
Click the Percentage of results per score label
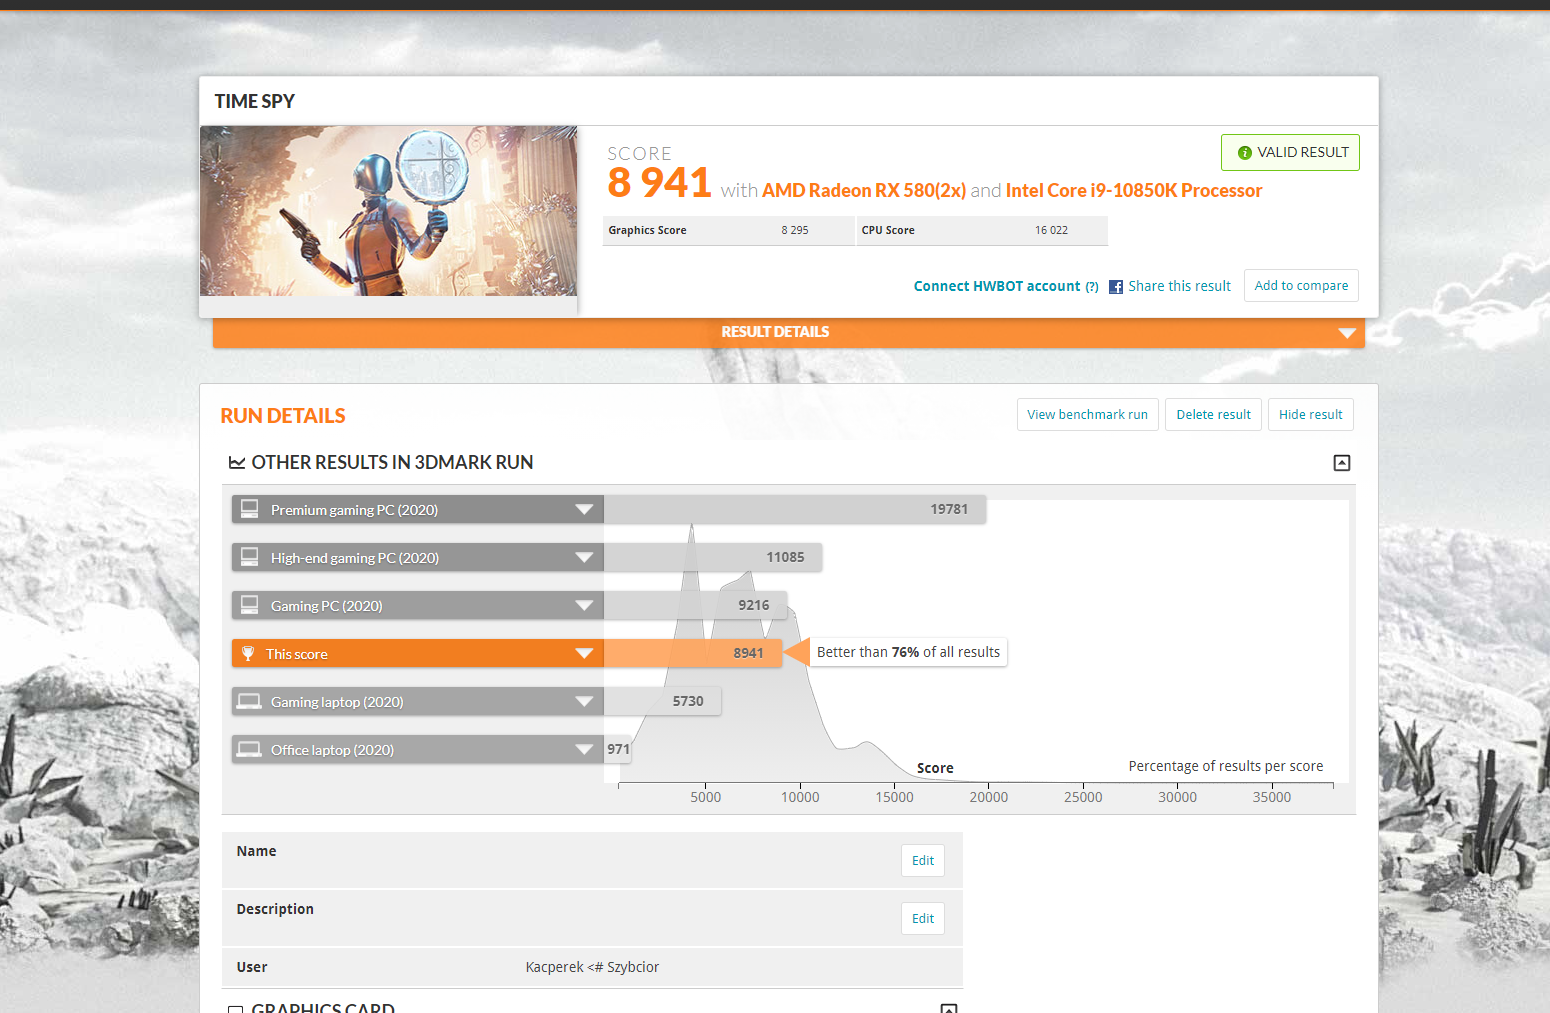pos(1226,766)
